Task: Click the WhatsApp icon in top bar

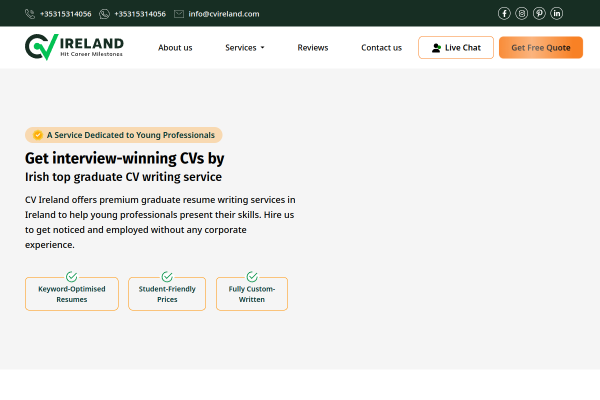Action: click(x=104, y=14)
